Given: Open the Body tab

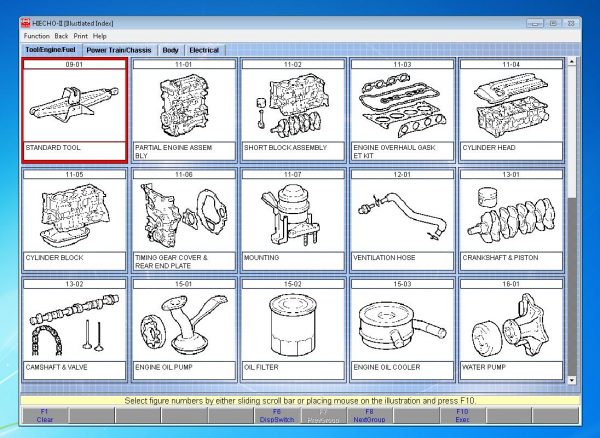Looking at the screenshot, I should tap(170, 50).
